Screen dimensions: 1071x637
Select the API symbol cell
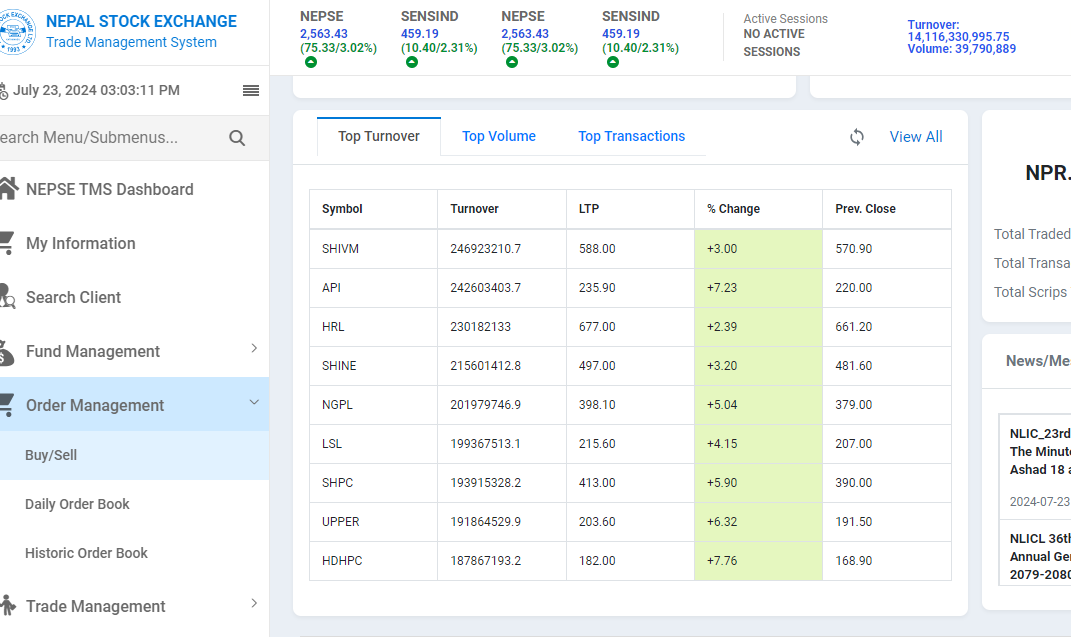click(374, 287)
